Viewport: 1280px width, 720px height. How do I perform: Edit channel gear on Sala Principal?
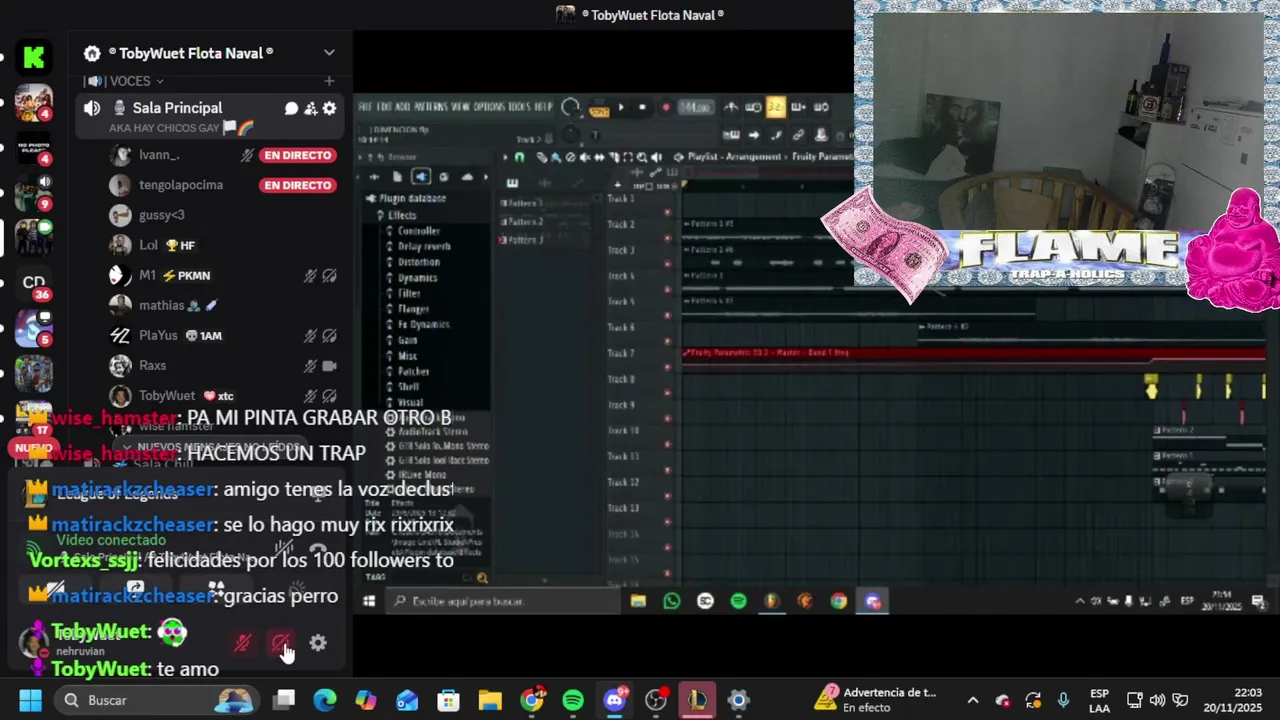(329, 108)
